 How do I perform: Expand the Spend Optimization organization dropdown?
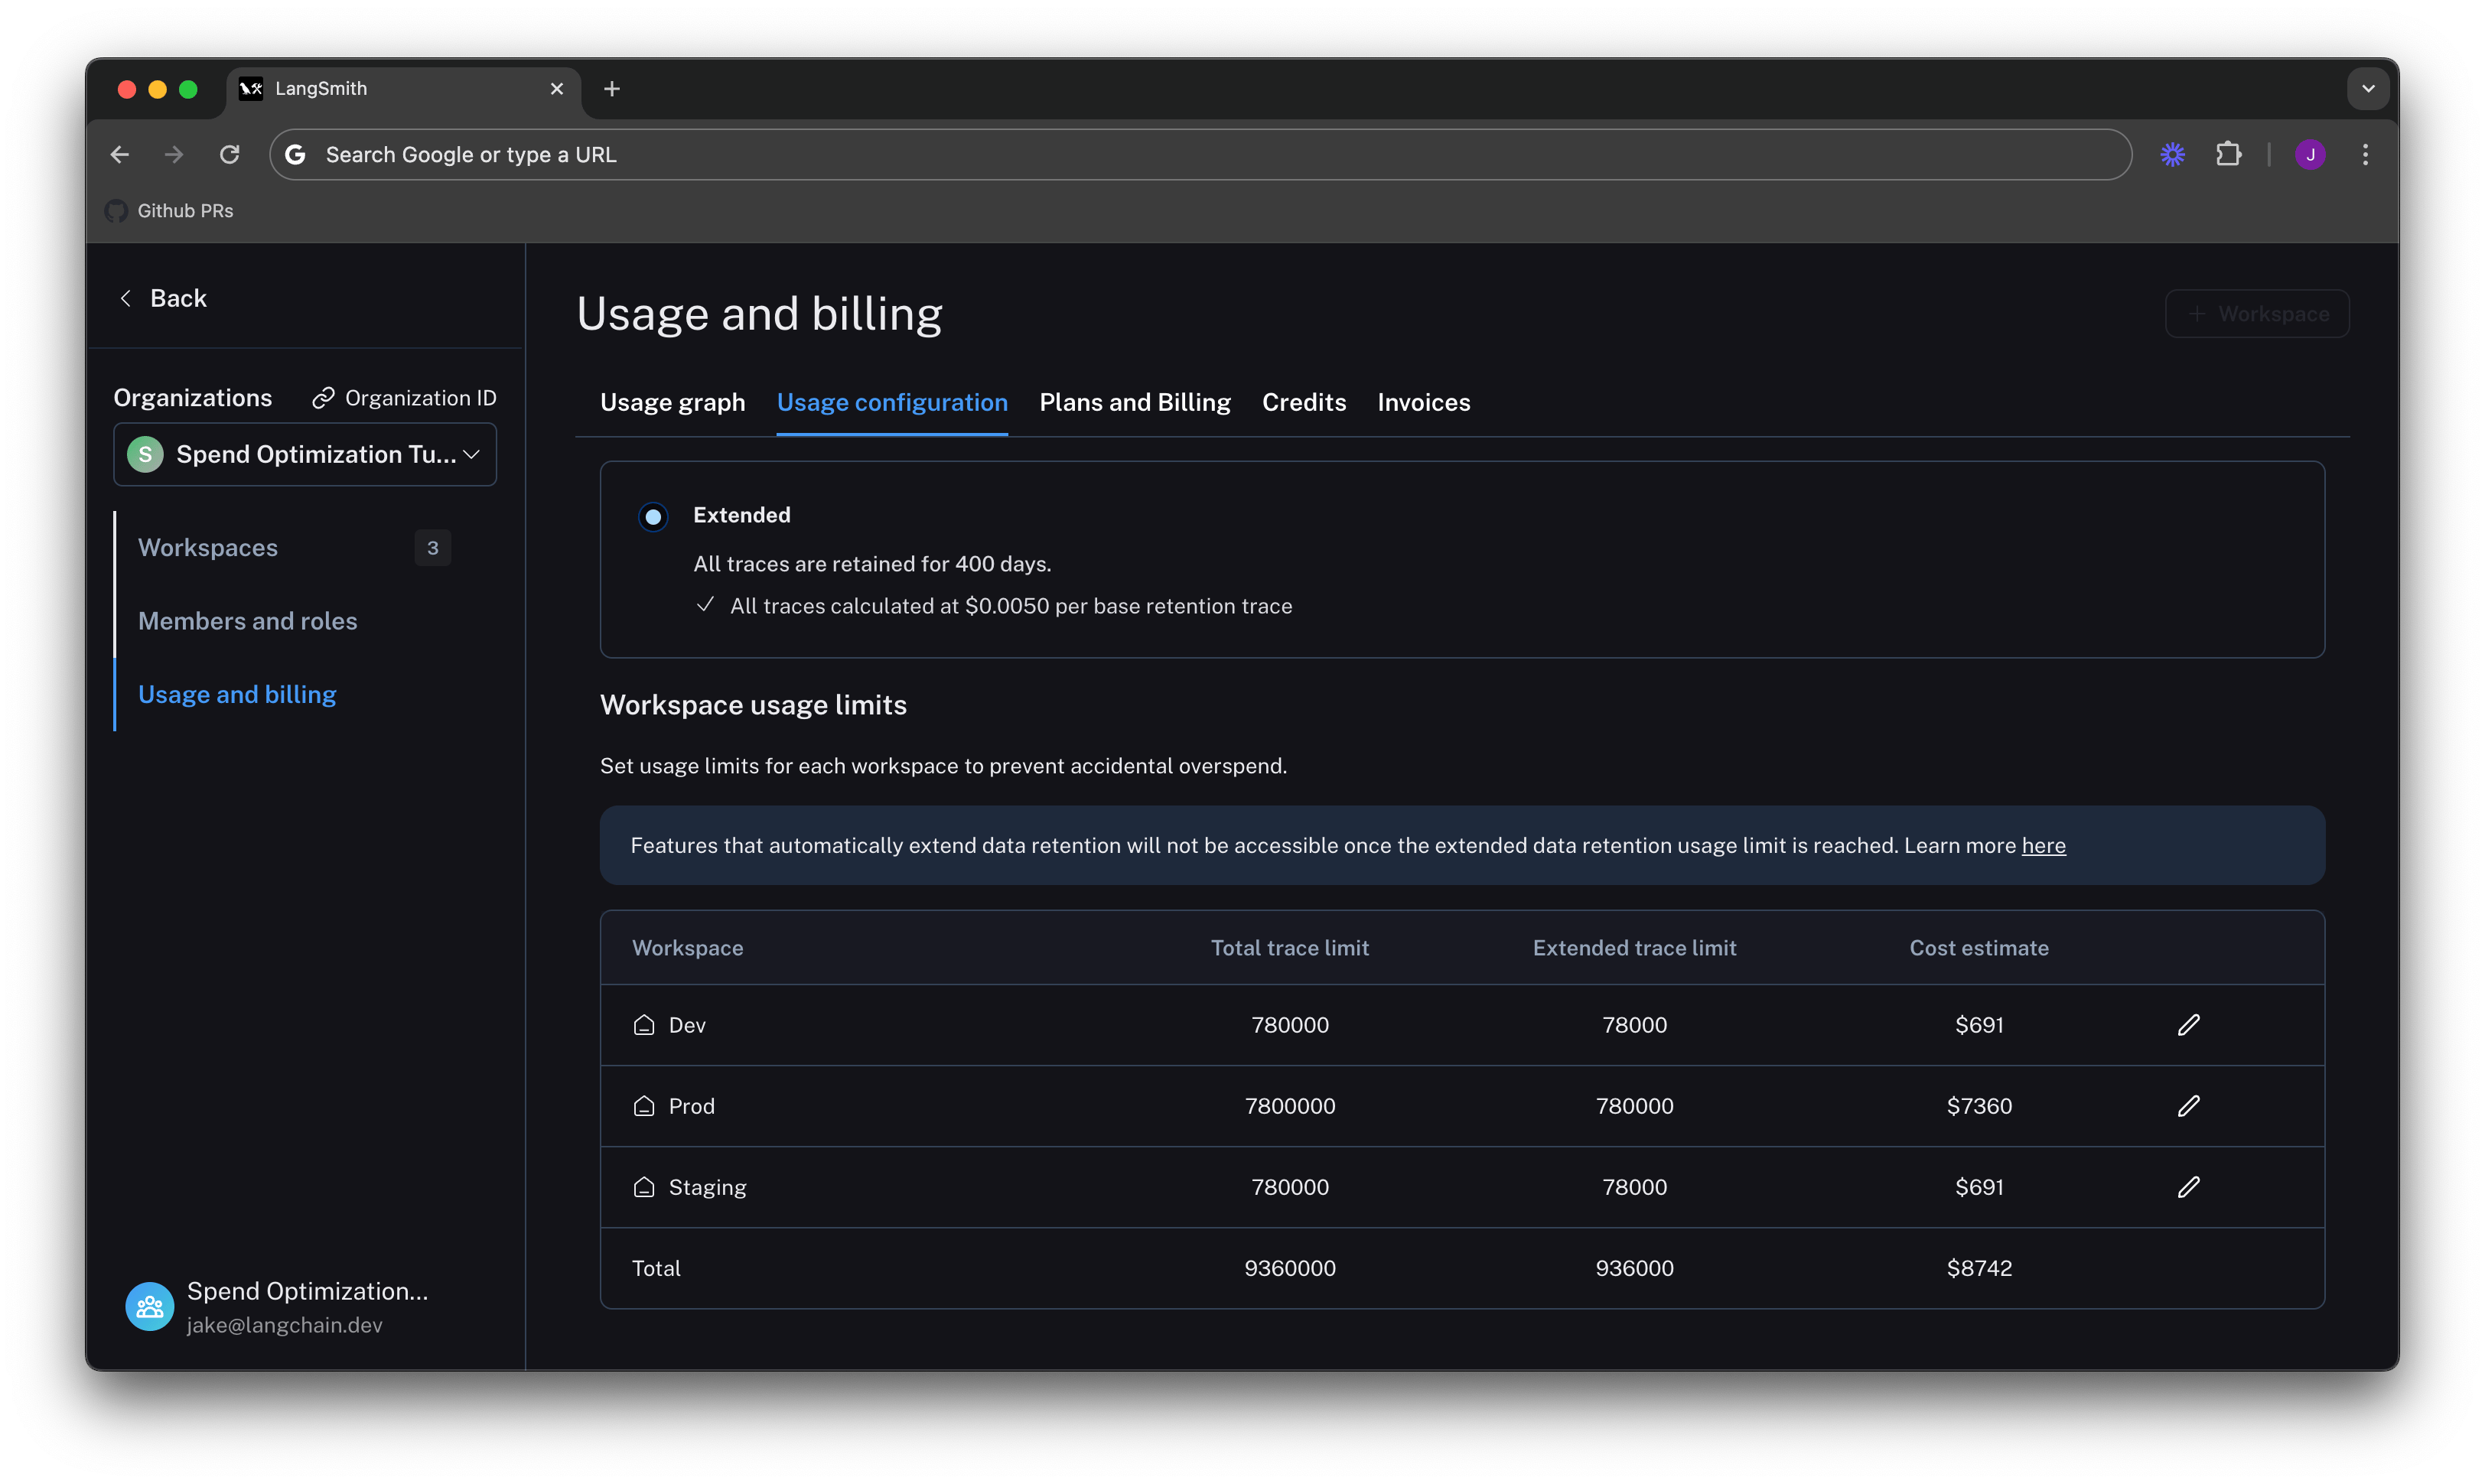[305, 454]
